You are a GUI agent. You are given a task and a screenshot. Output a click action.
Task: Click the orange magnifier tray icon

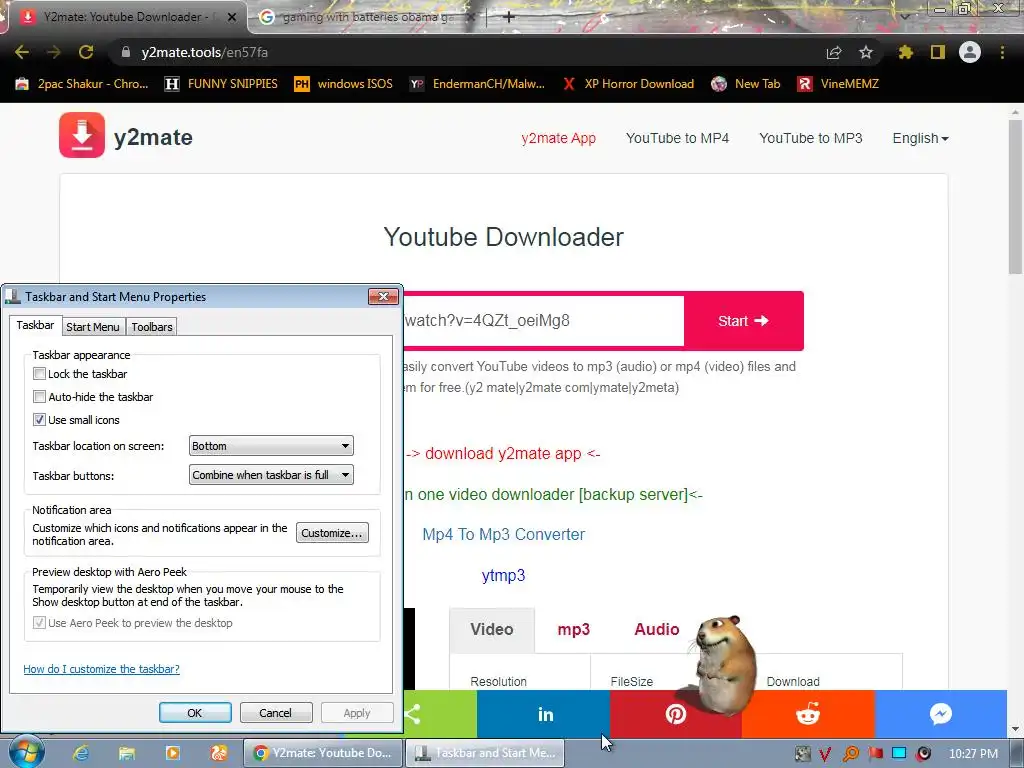pyautogui.click(x=850, y=754)
